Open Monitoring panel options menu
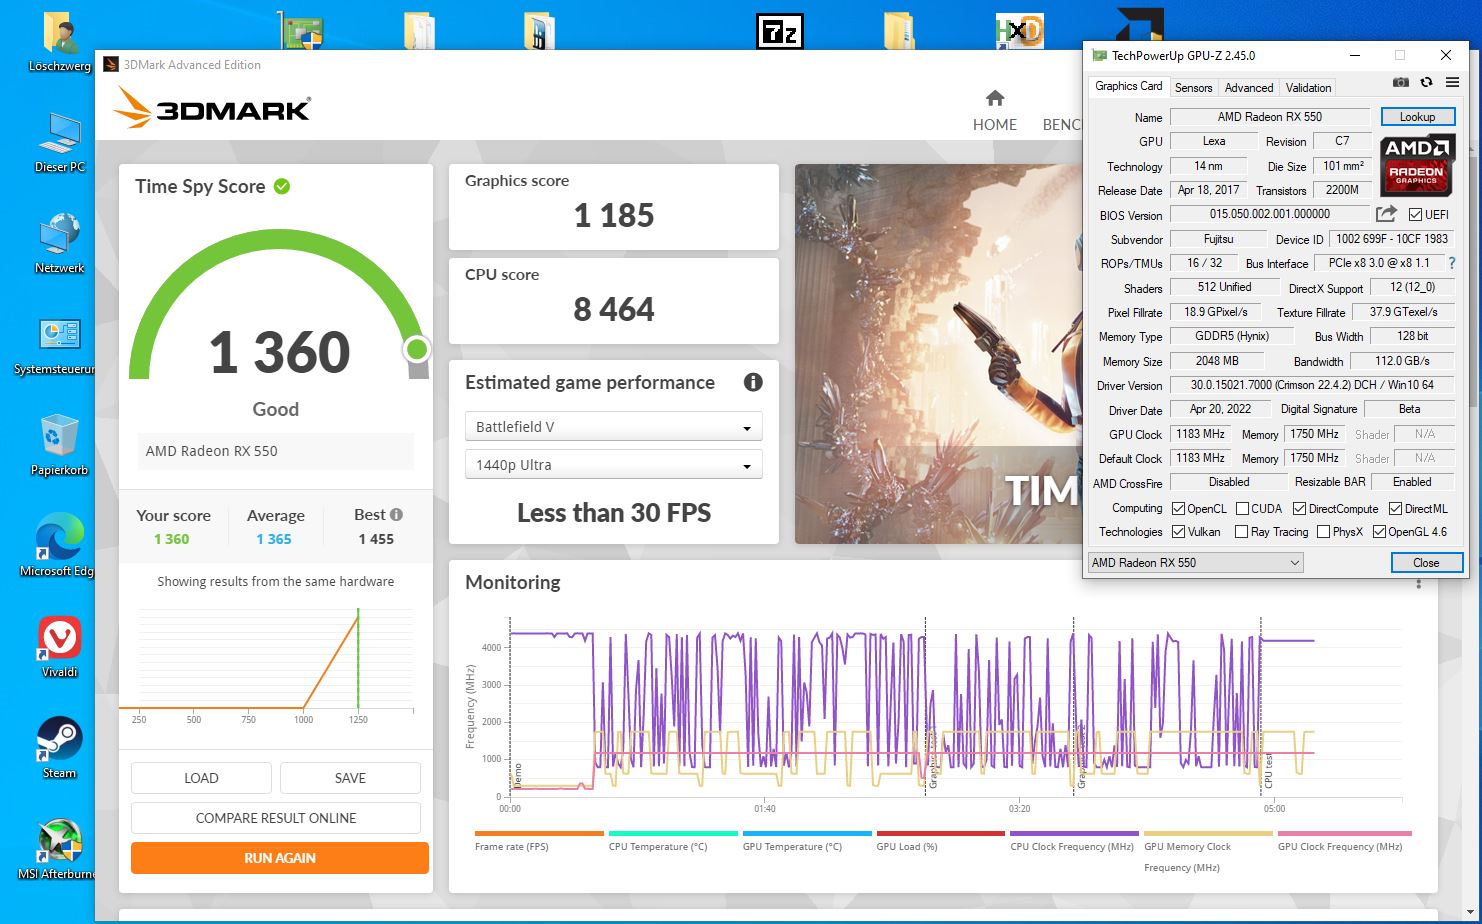This screenshot has width=1482, height=924. point(1418,582)
